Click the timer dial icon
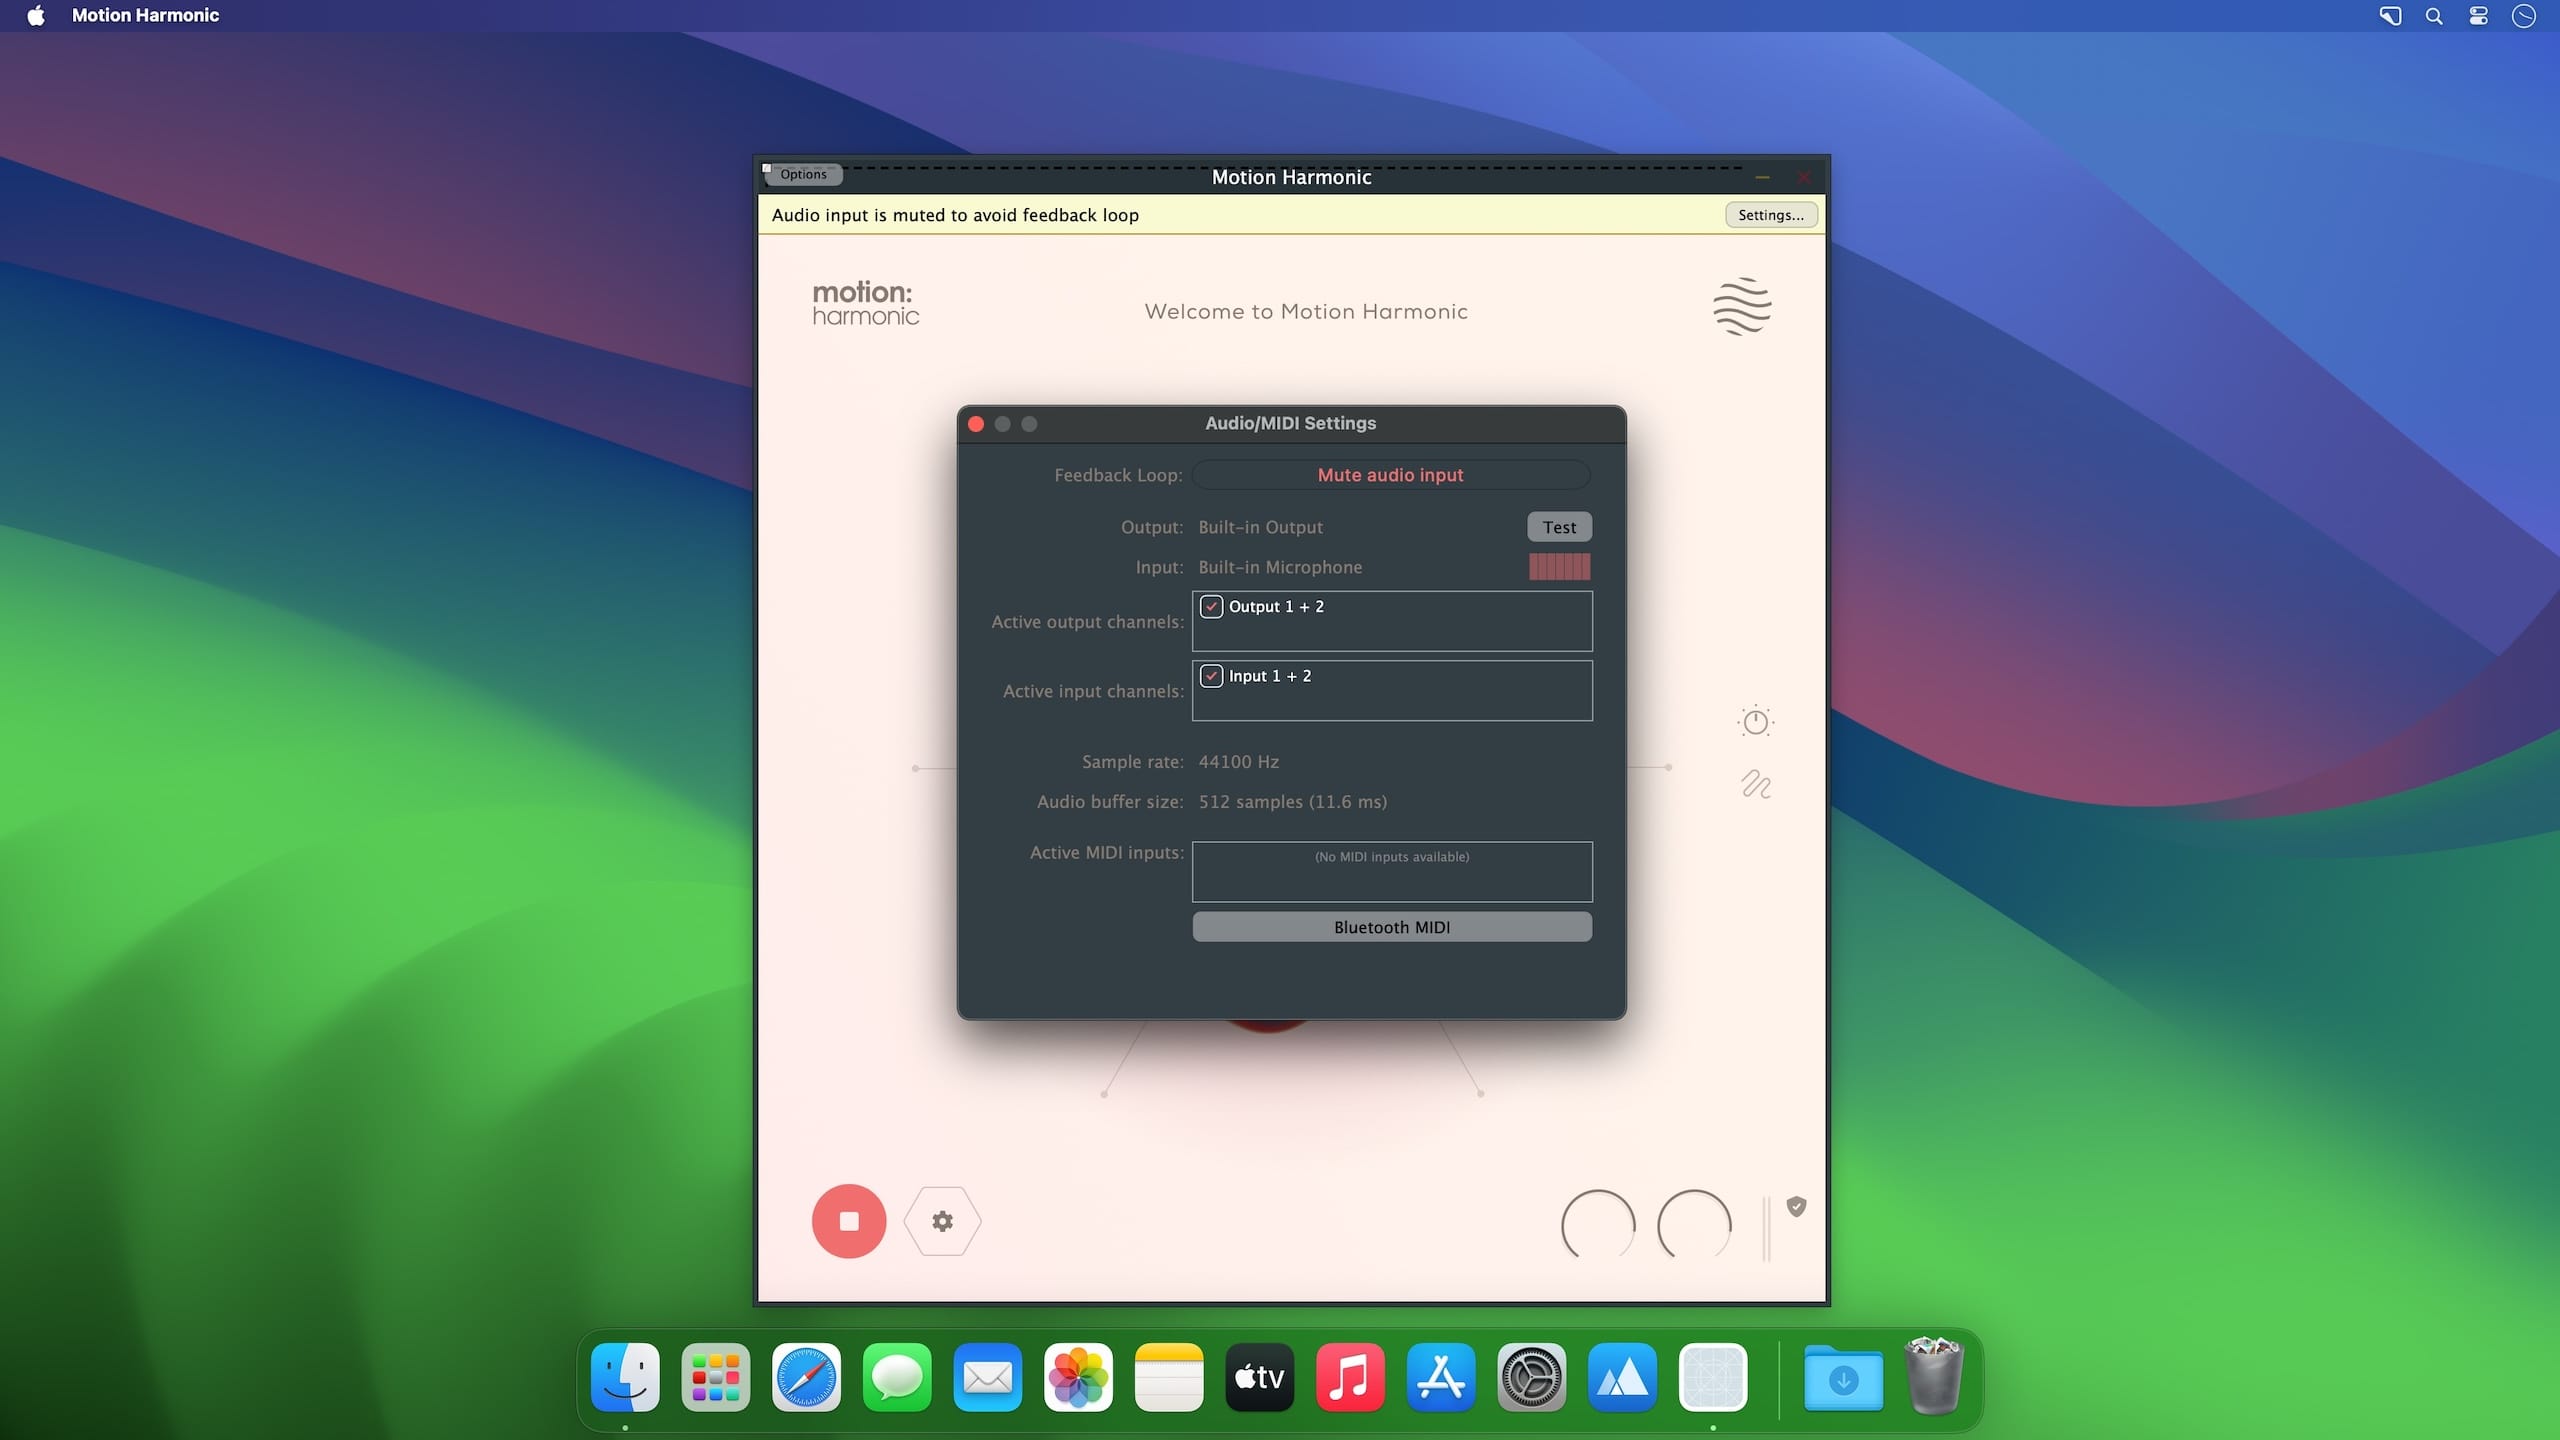The image size is (2560, 1440). tap(1755, 721)
